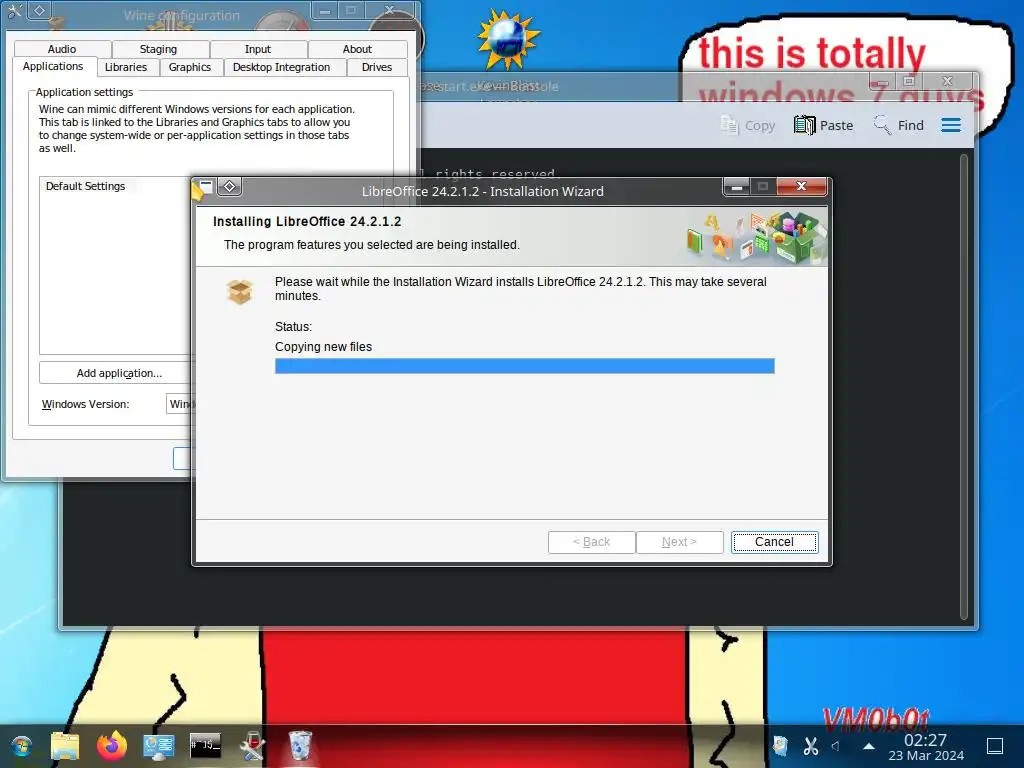Click LibreOffice banner graphic in installer
The image size is (1024, 768).
coord(756,238)
